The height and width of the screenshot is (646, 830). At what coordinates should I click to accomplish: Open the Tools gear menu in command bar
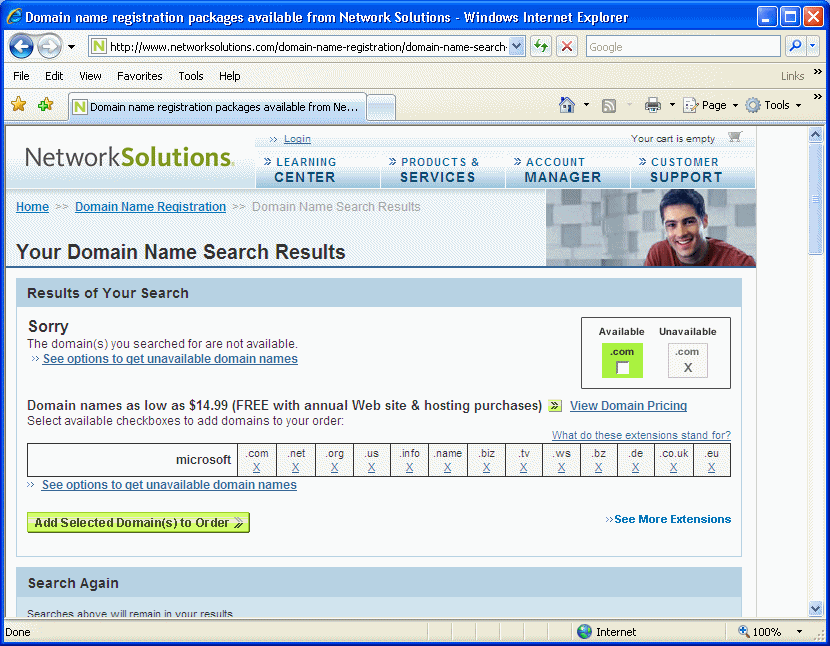pyautogui.click(x=773, y=105)
